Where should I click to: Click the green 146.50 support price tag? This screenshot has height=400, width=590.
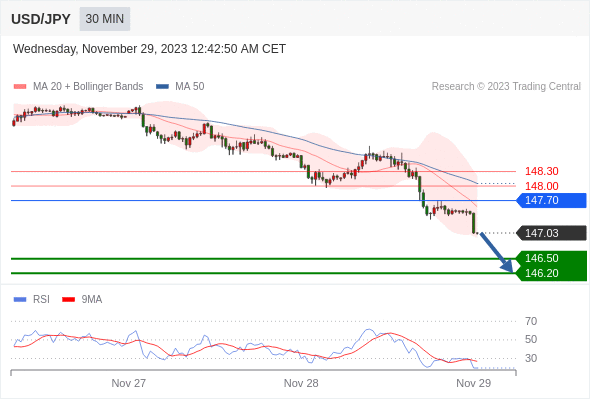click(x=551, y=259)
